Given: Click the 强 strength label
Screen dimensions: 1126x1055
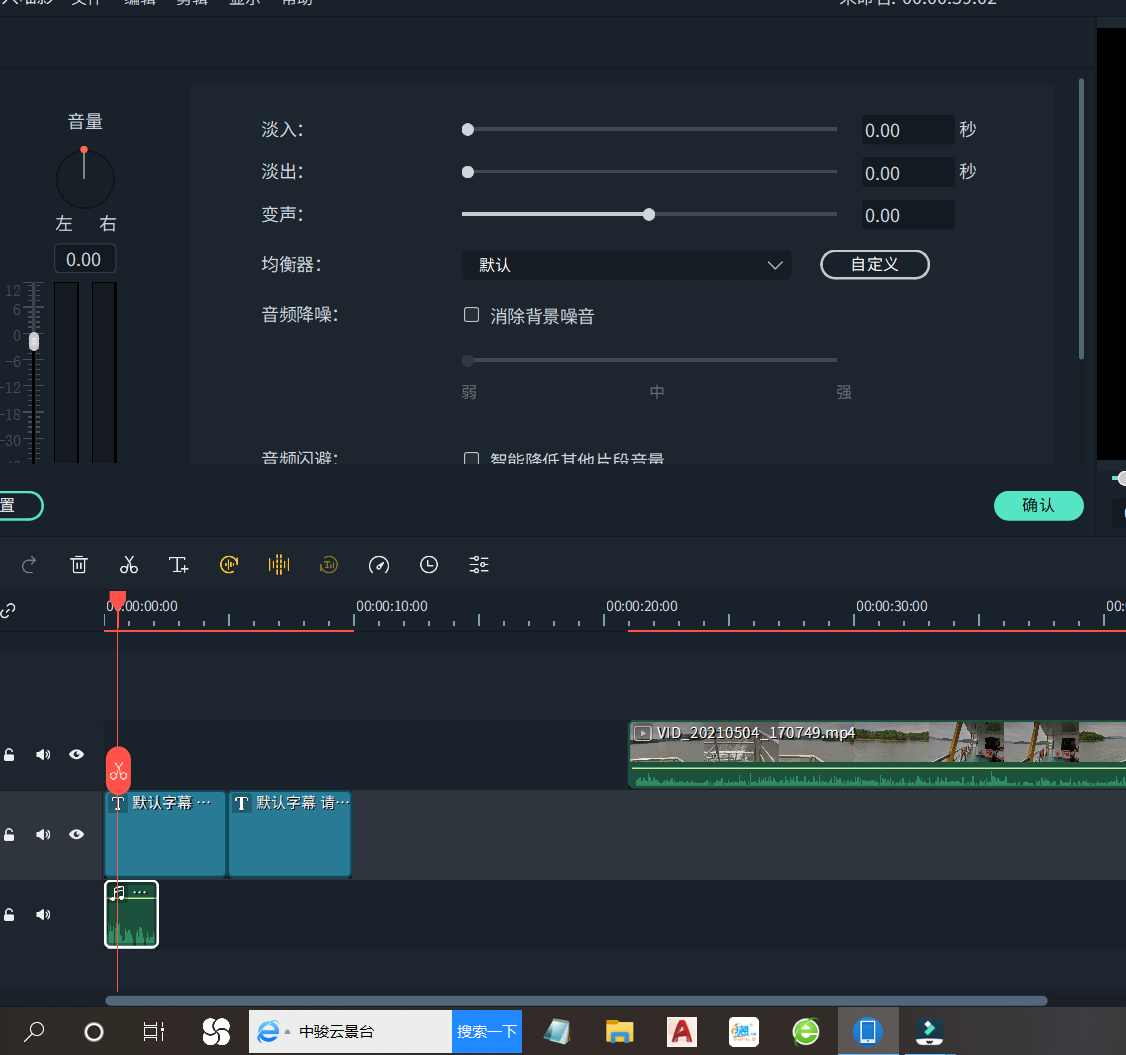Looking at the screenshot, I should 844,392.
